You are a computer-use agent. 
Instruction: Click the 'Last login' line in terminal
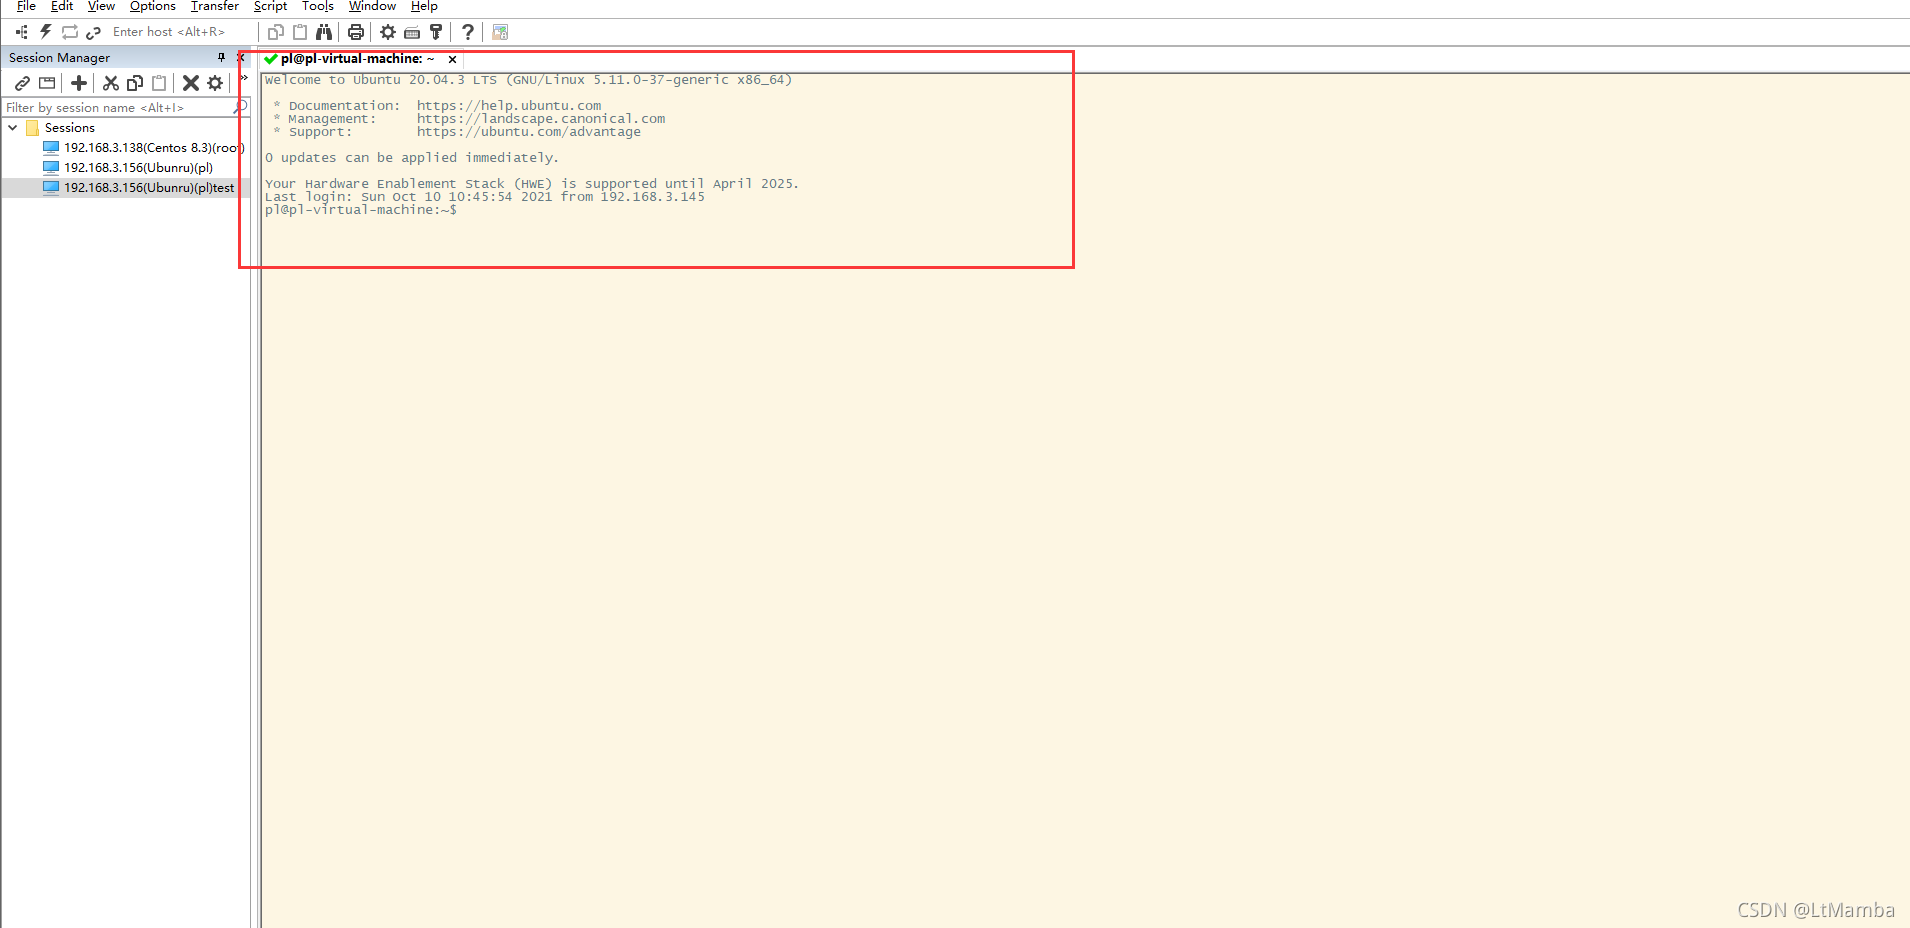485,197
